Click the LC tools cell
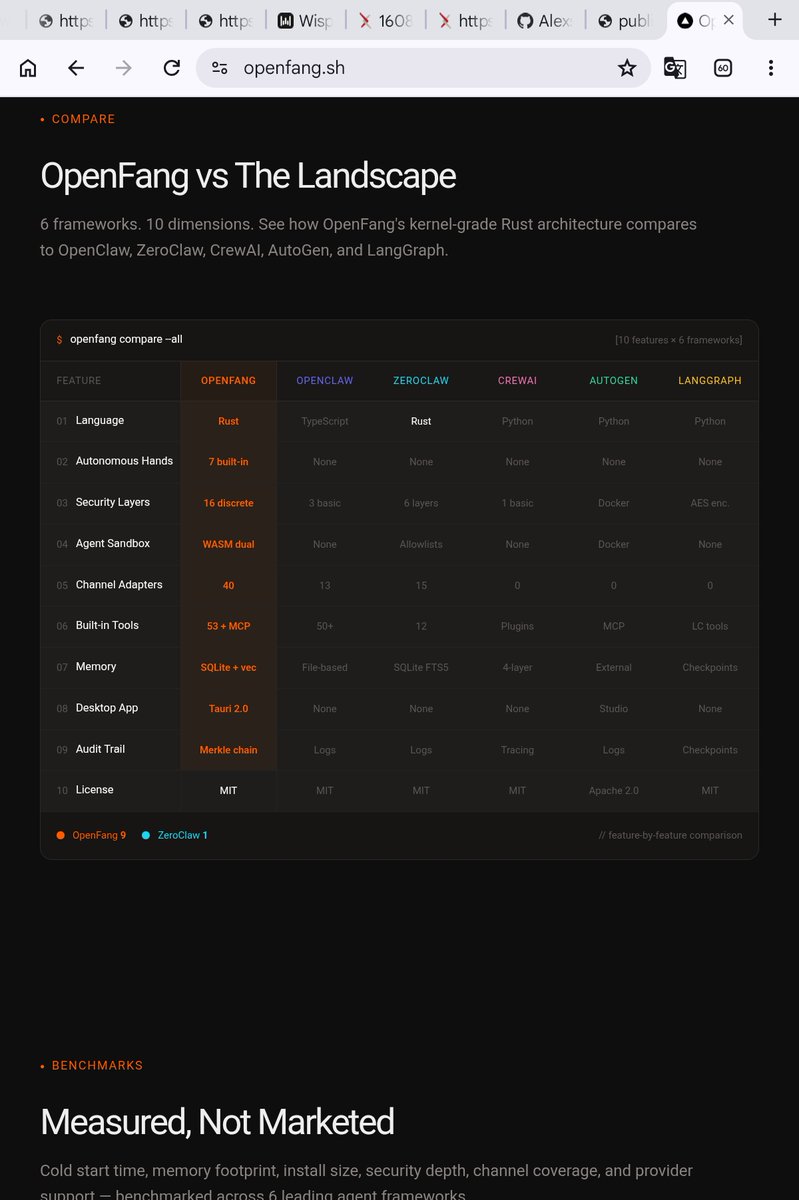The width and height of the screenshot is (799, 1200). [710, 626]
